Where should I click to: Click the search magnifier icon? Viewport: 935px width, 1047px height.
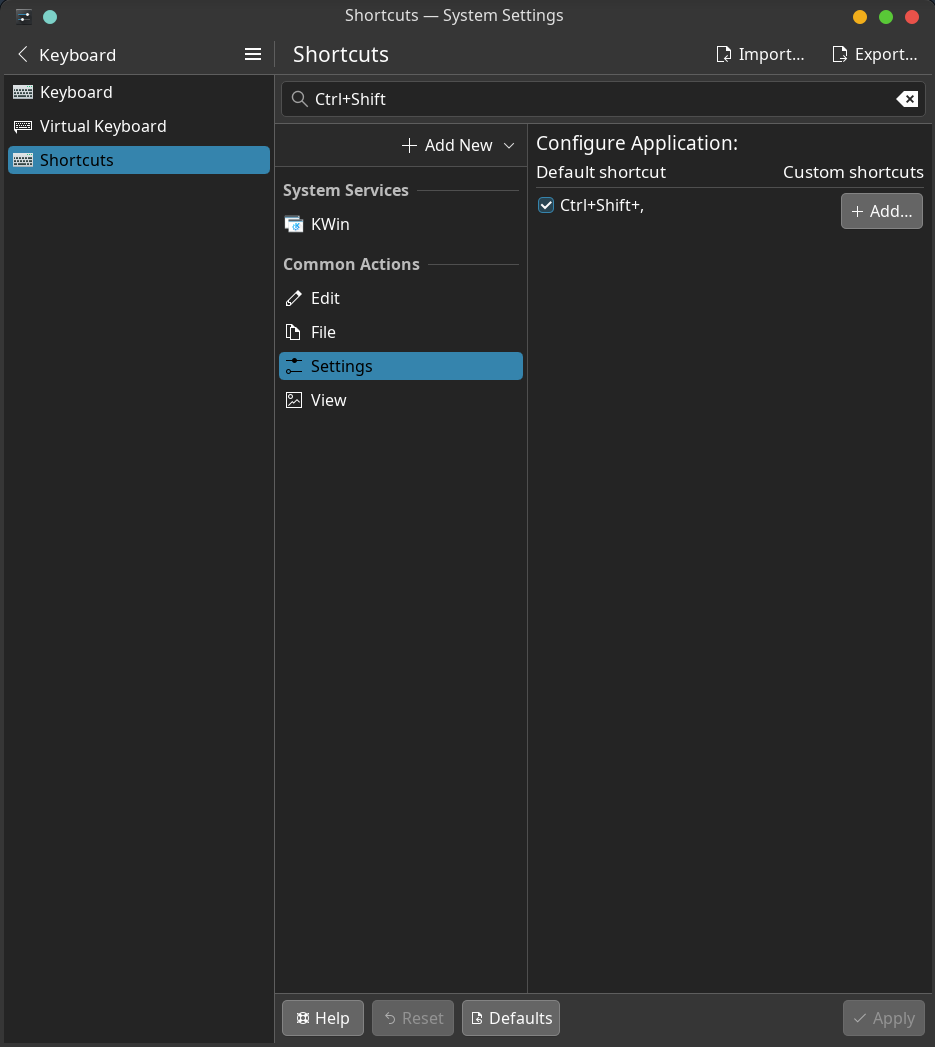pos(300,99)
